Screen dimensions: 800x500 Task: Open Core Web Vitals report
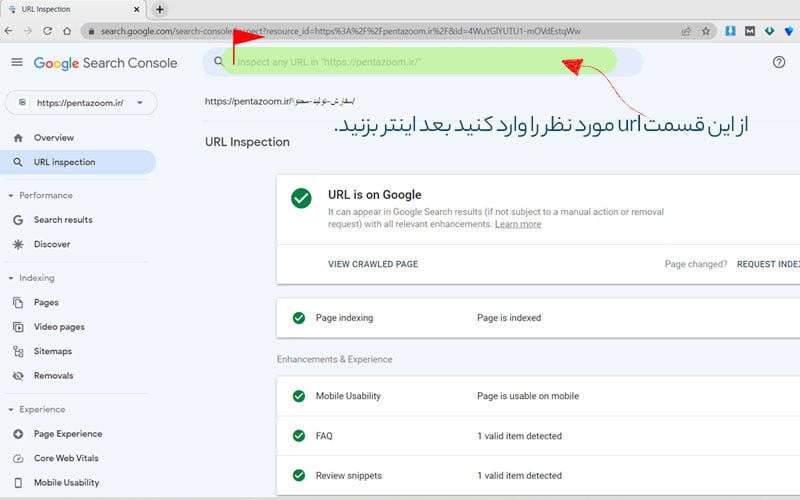66,459
